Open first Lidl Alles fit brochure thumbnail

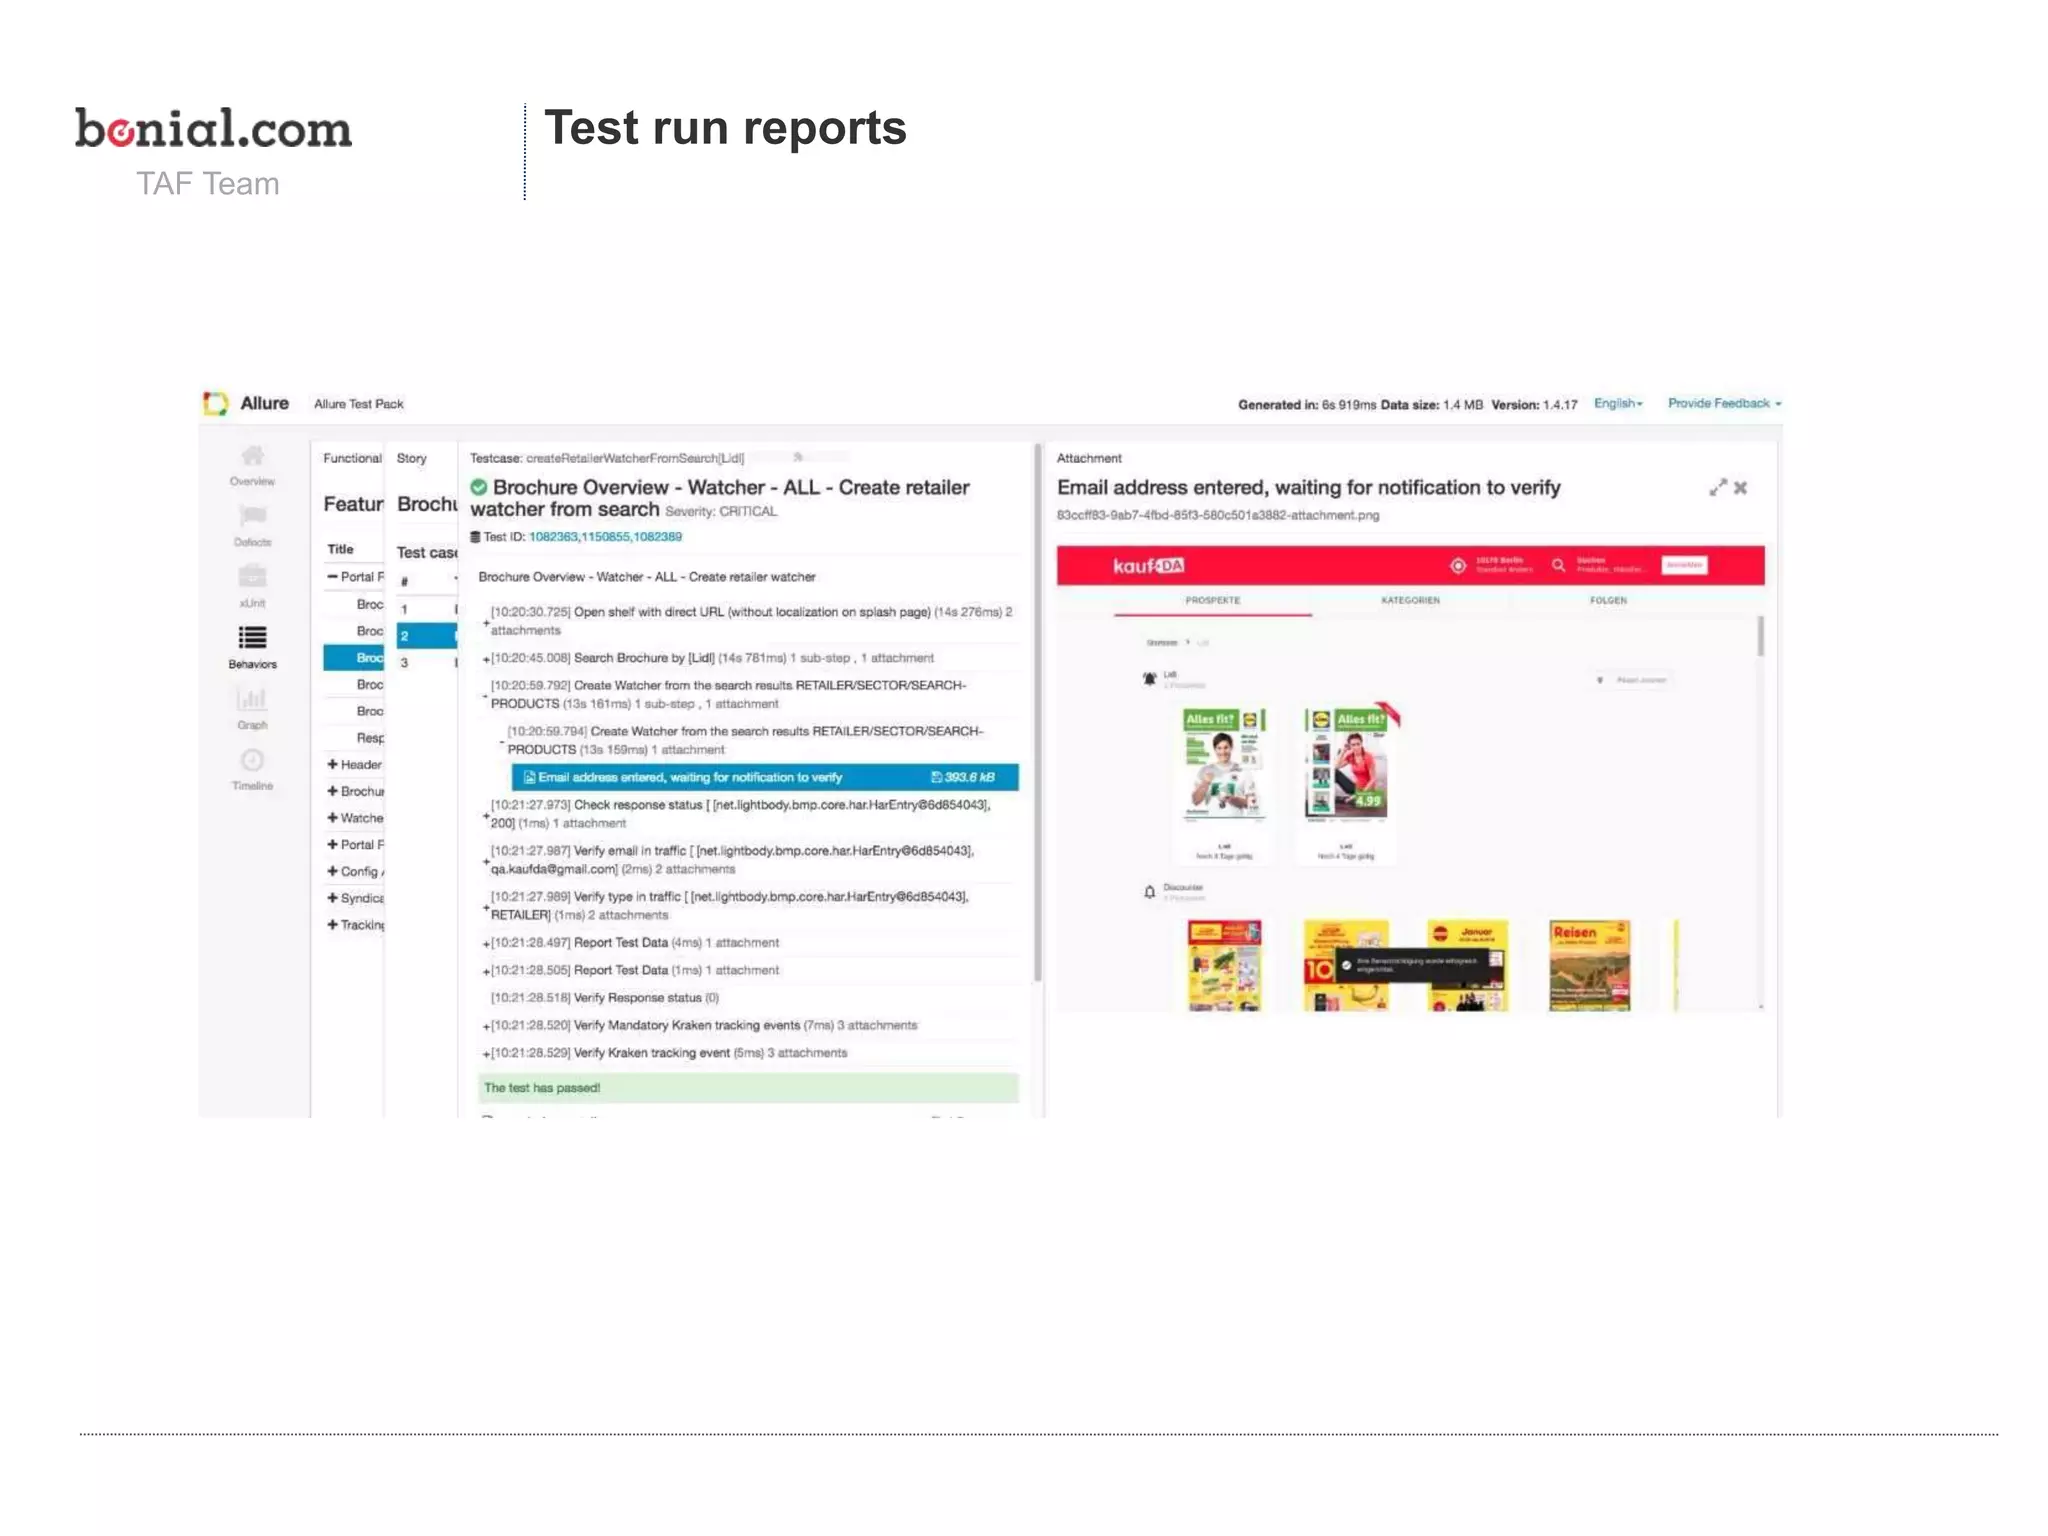(x=1225, y=765)
